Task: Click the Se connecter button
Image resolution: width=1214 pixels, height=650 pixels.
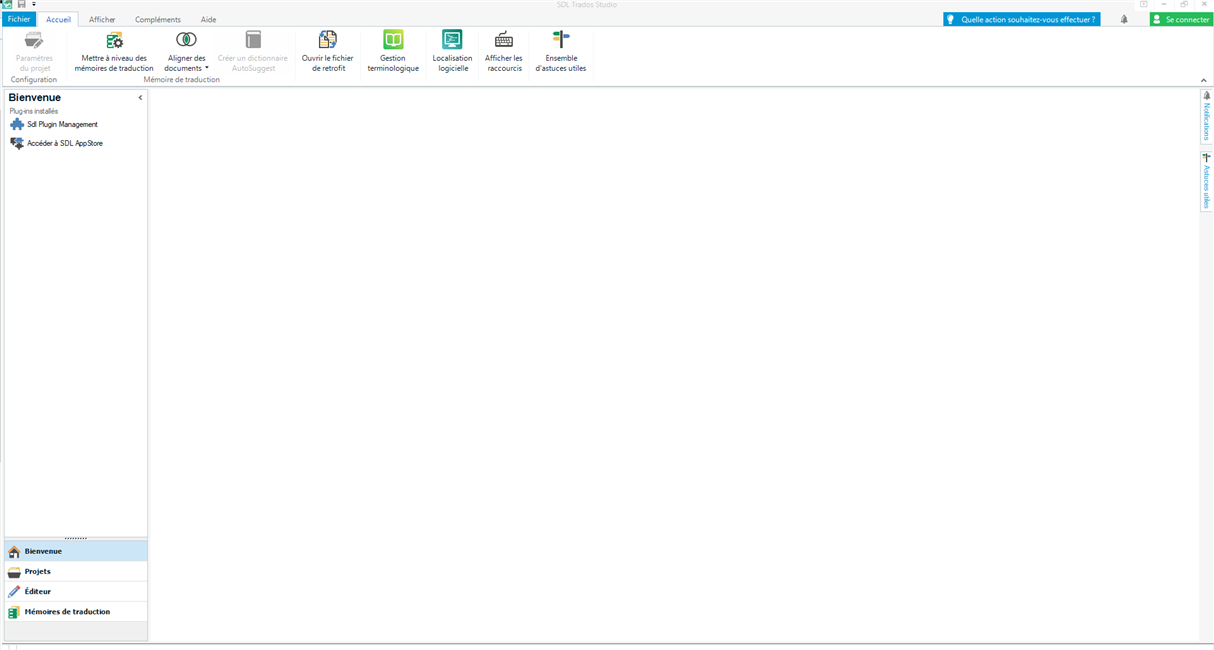Action: tap(1181, 18)
